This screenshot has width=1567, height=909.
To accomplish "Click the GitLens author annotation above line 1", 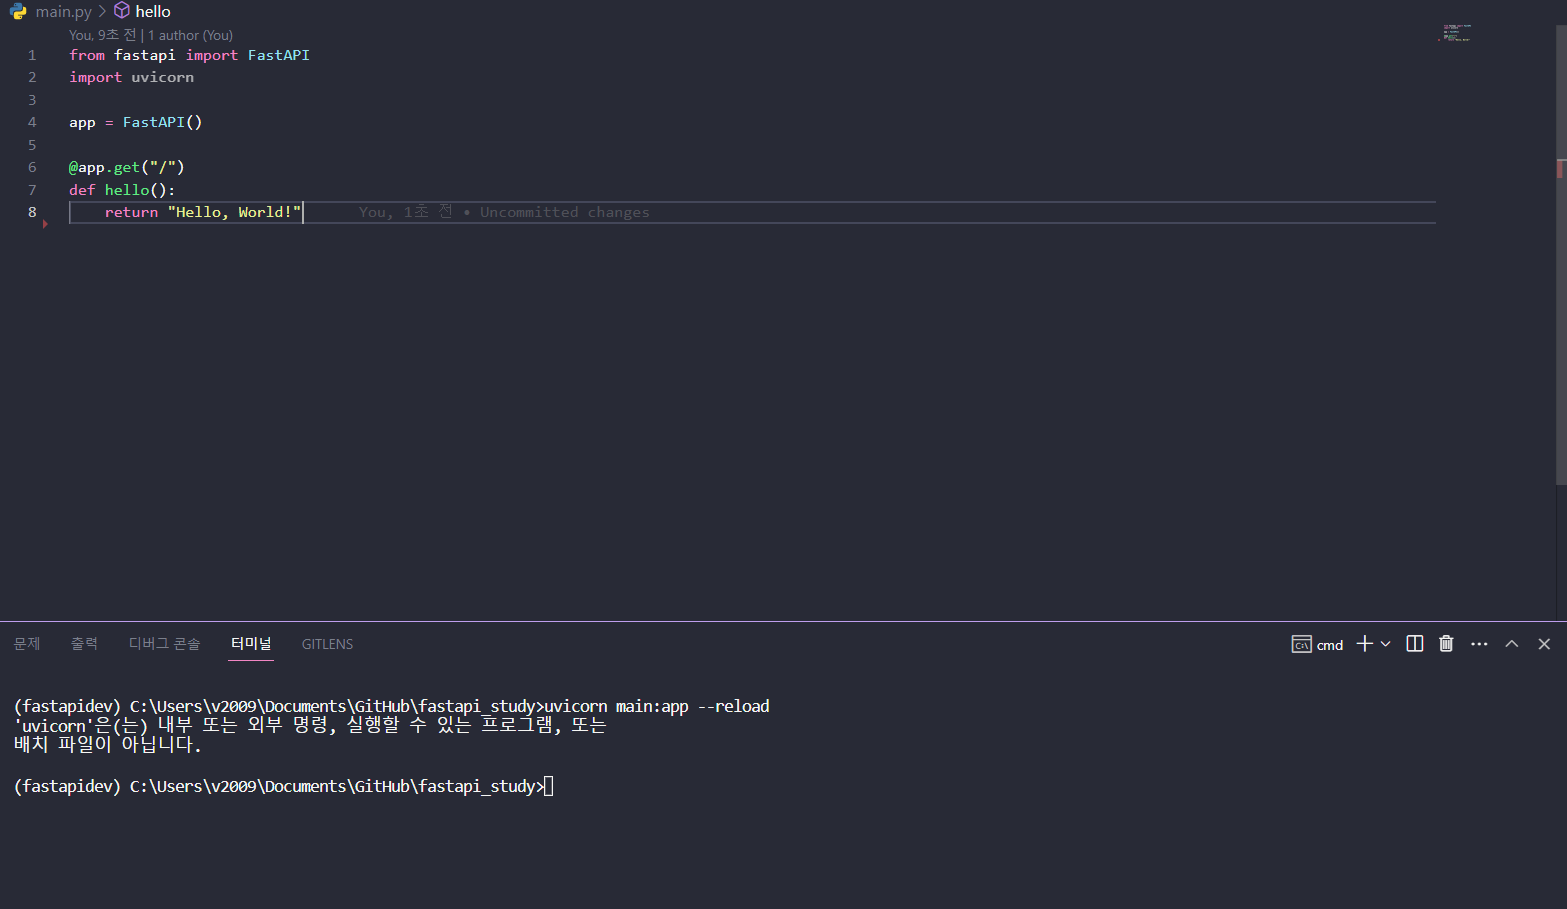I will 150,34.
